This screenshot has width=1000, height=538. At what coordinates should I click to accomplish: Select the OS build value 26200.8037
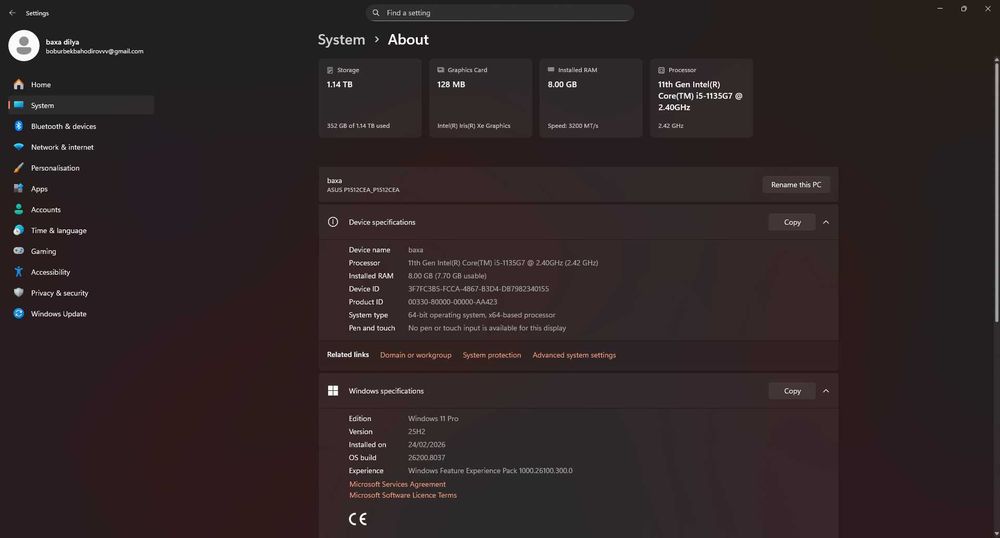click(x=427, y=458)
